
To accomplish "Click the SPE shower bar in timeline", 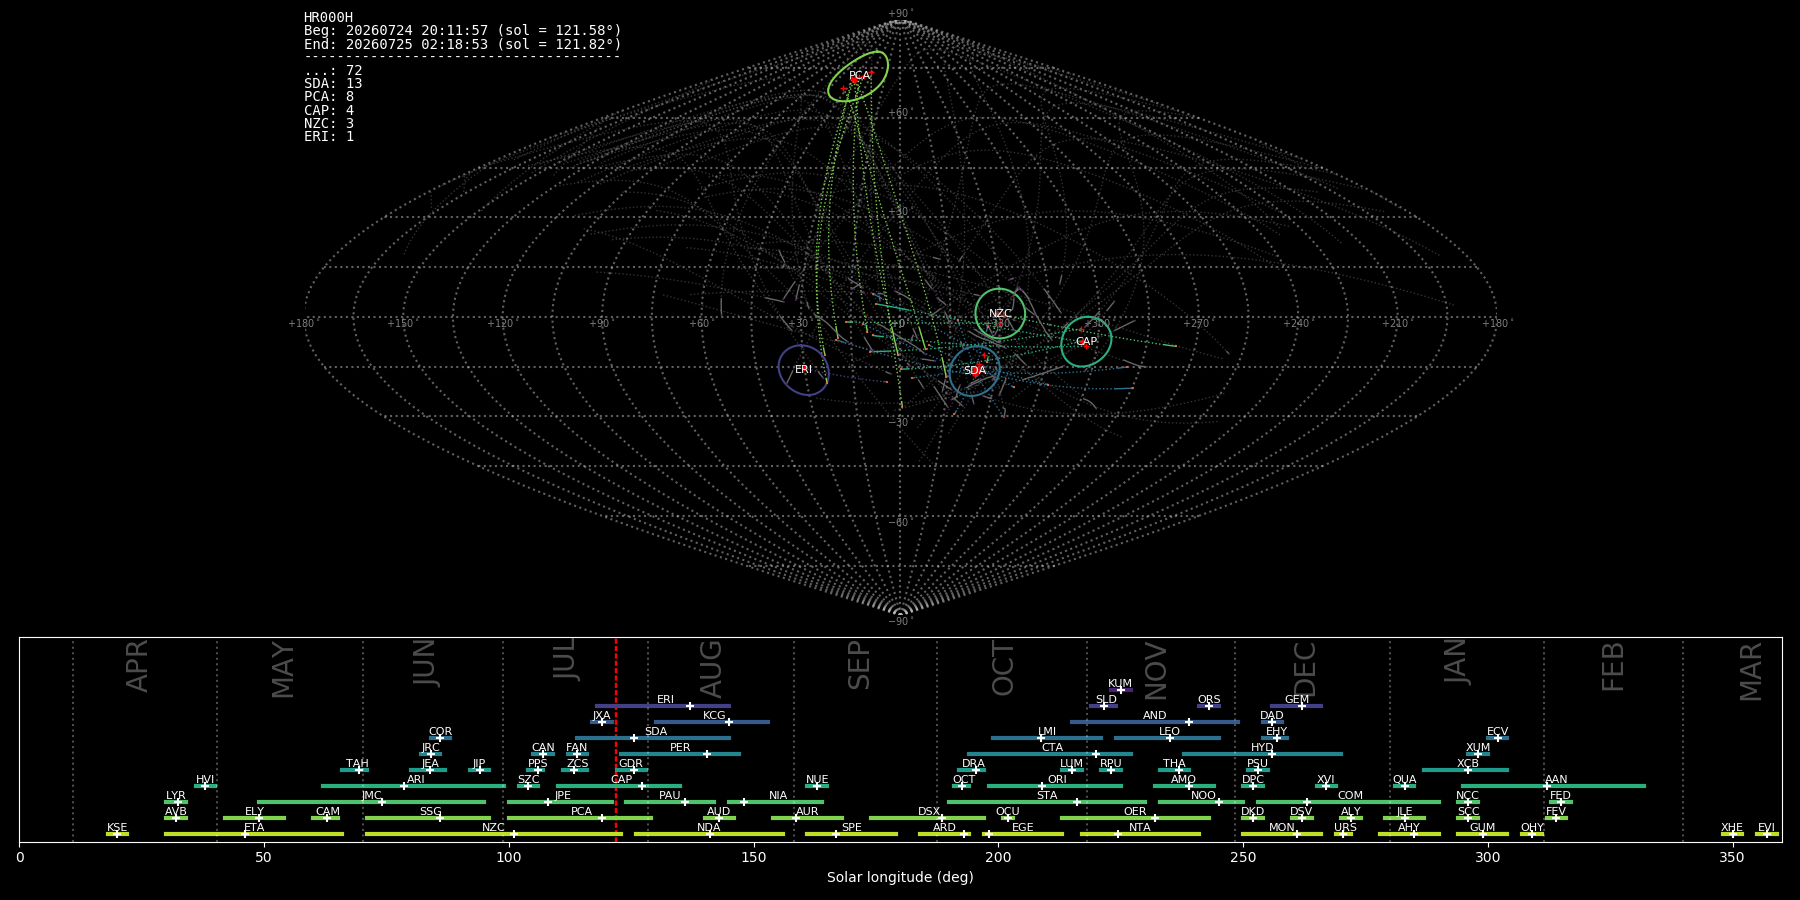I will click(x=851, y=834).
